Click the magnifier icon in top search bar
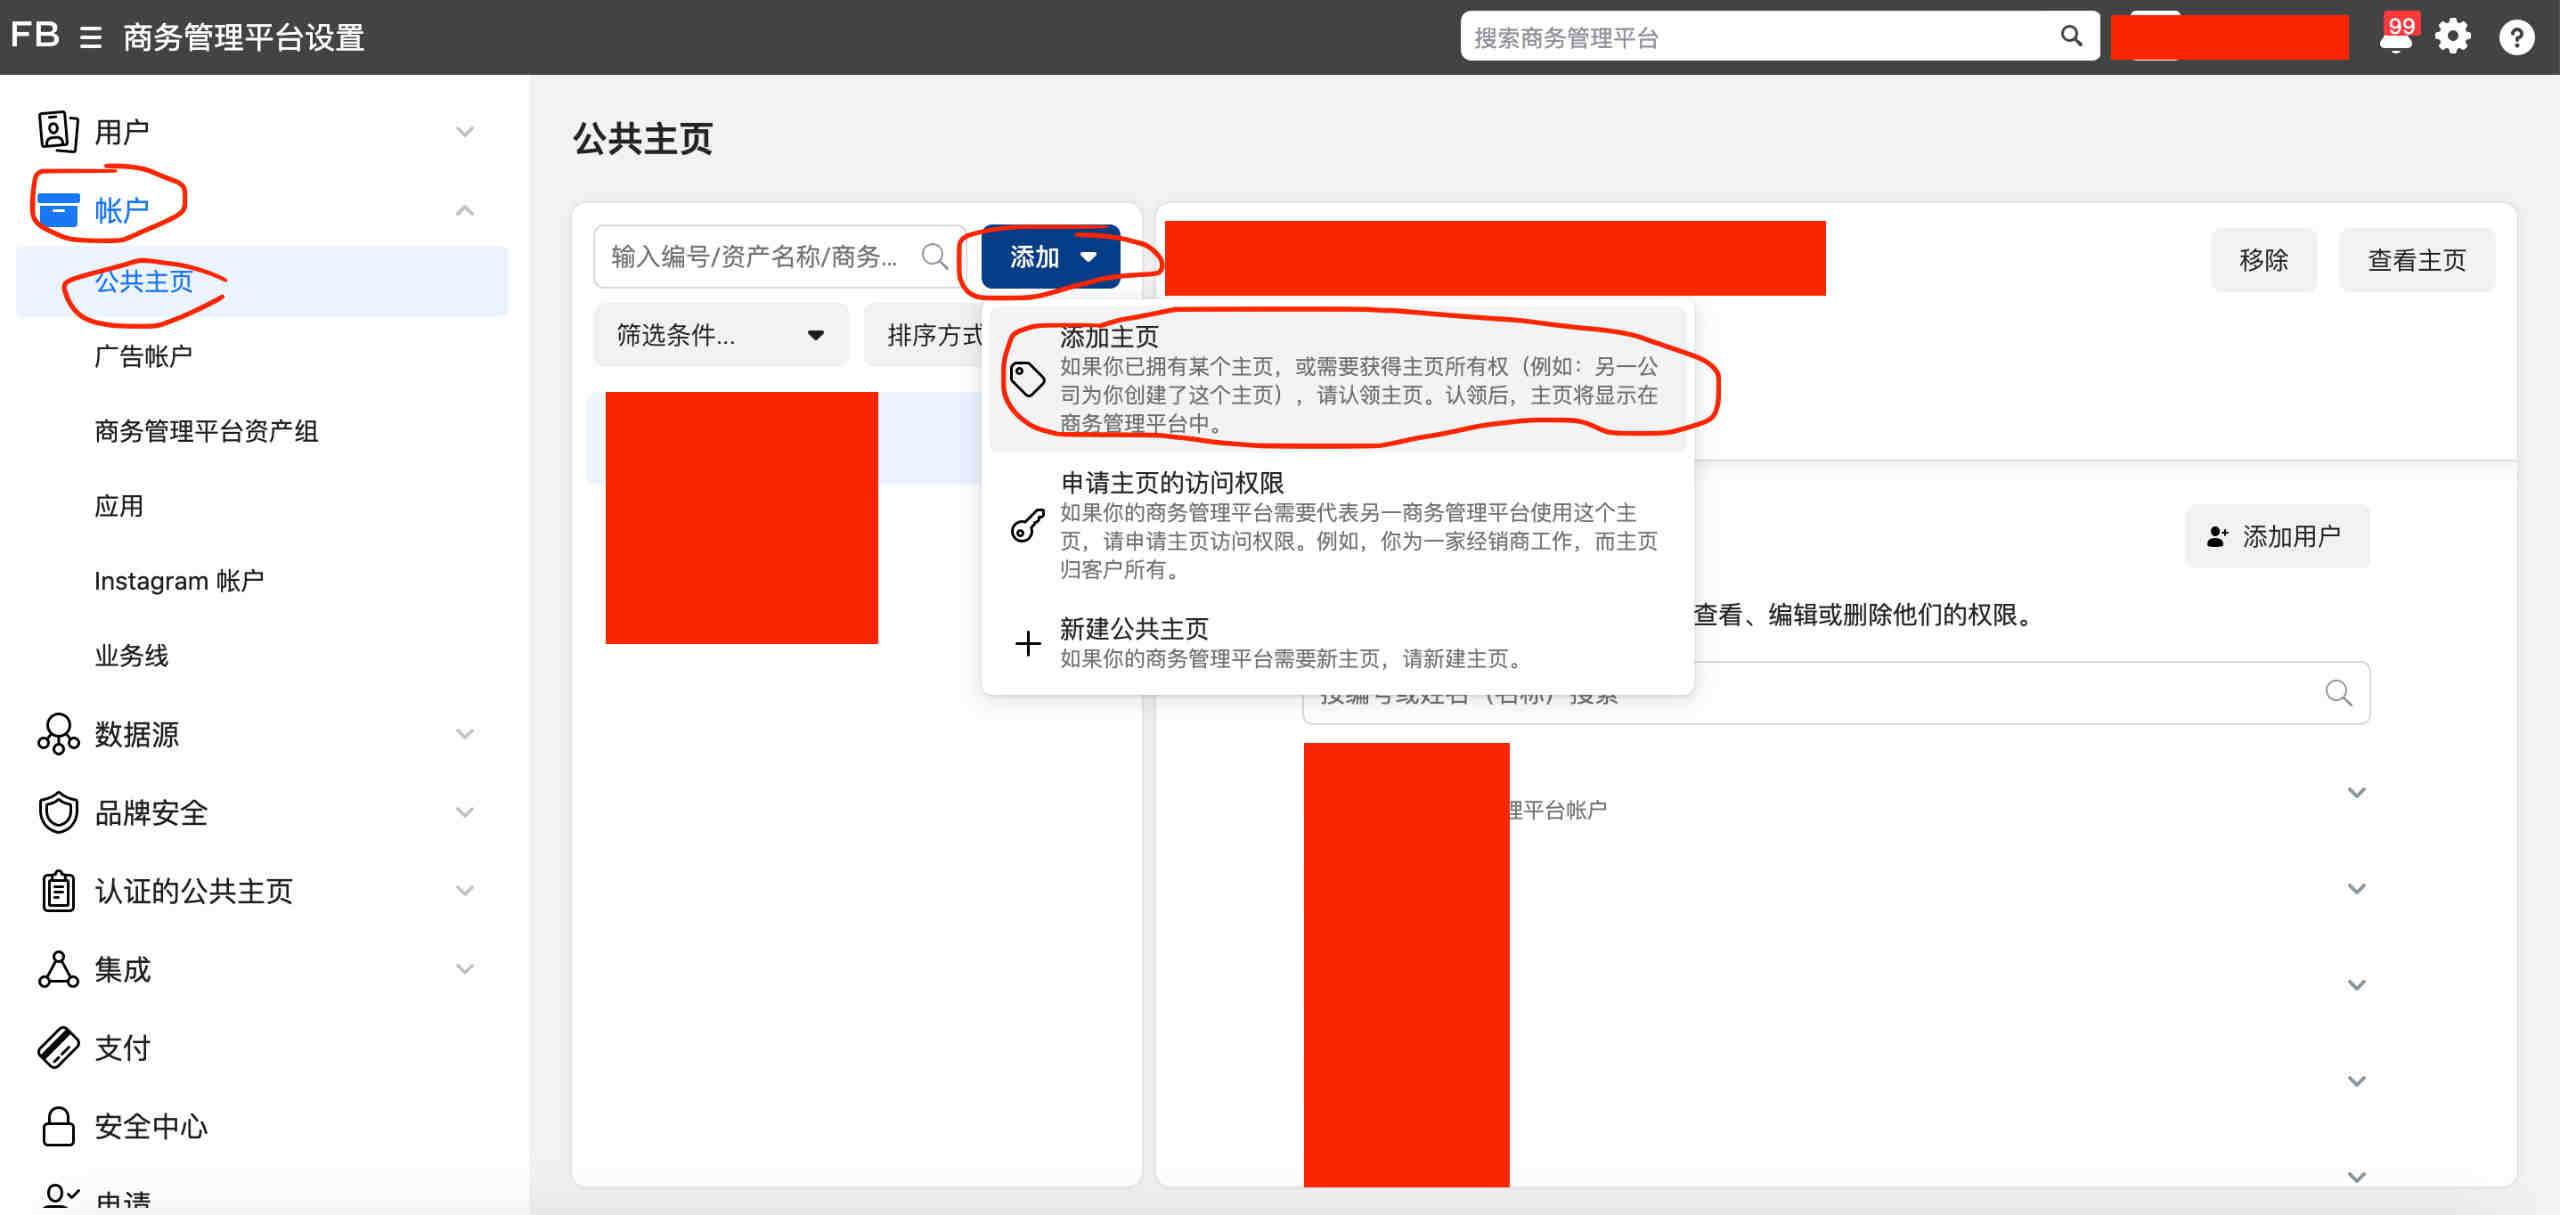The height and width of the screenshot is (1215, 2560). (x=2071, y=37)
